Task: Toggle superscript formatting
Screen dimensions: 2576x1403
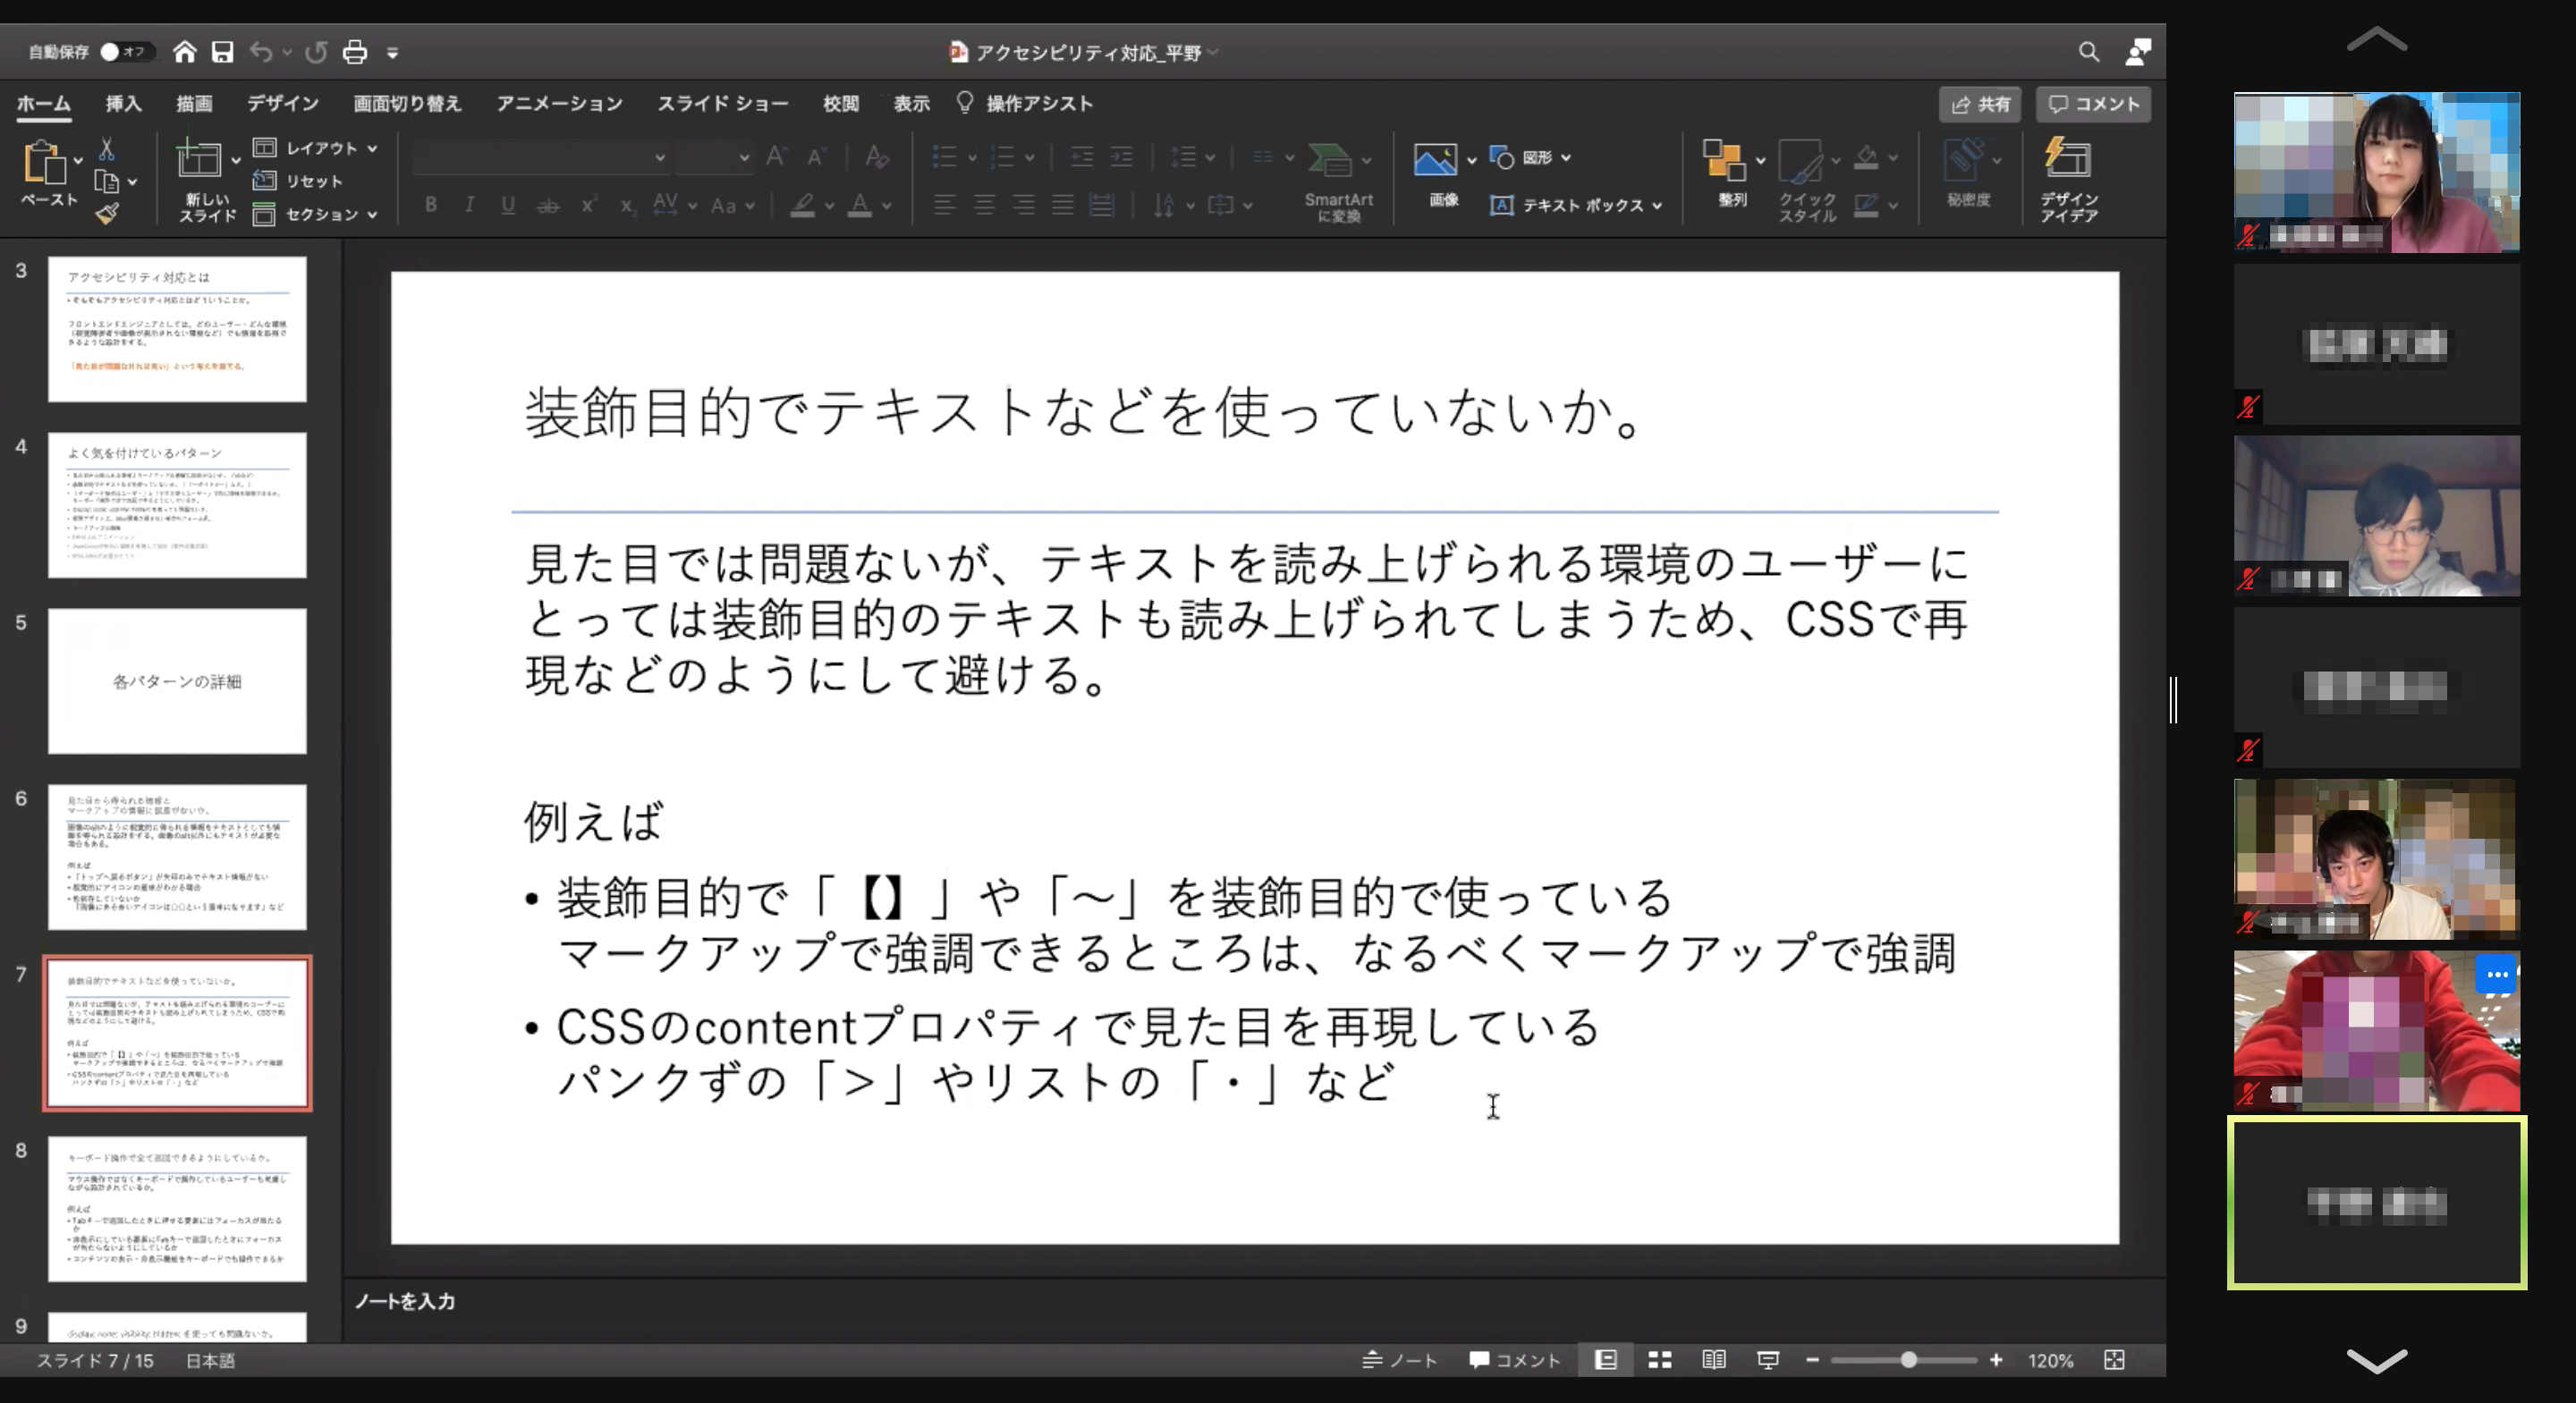Action: 589,205
